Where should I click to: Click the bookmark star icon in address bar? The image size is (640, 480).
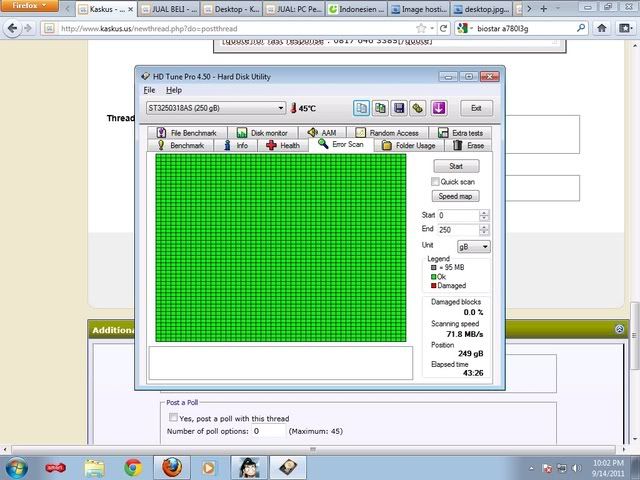pos(421,28)
